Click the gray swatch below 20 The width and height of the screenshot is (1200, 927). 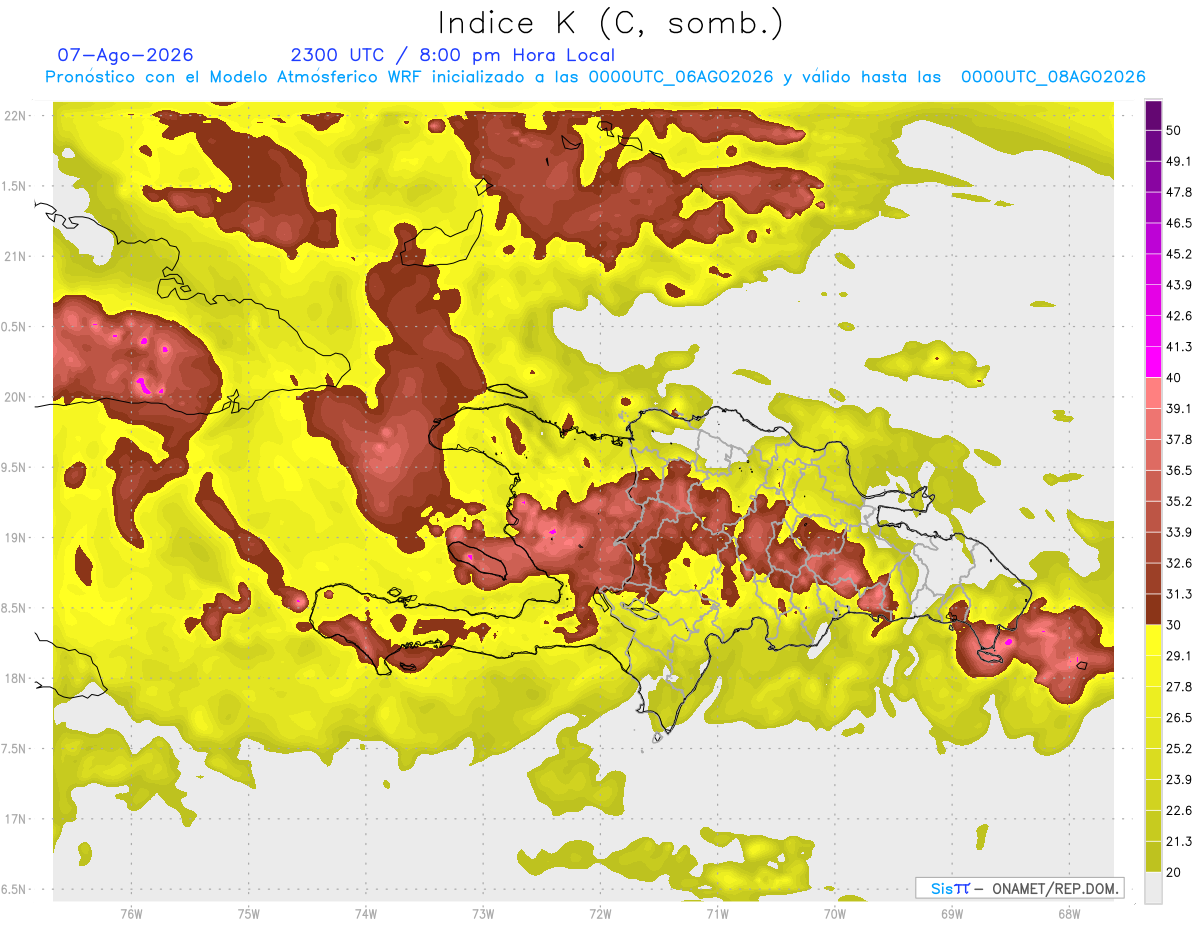pyautogui.click(x=1153, y=887)
